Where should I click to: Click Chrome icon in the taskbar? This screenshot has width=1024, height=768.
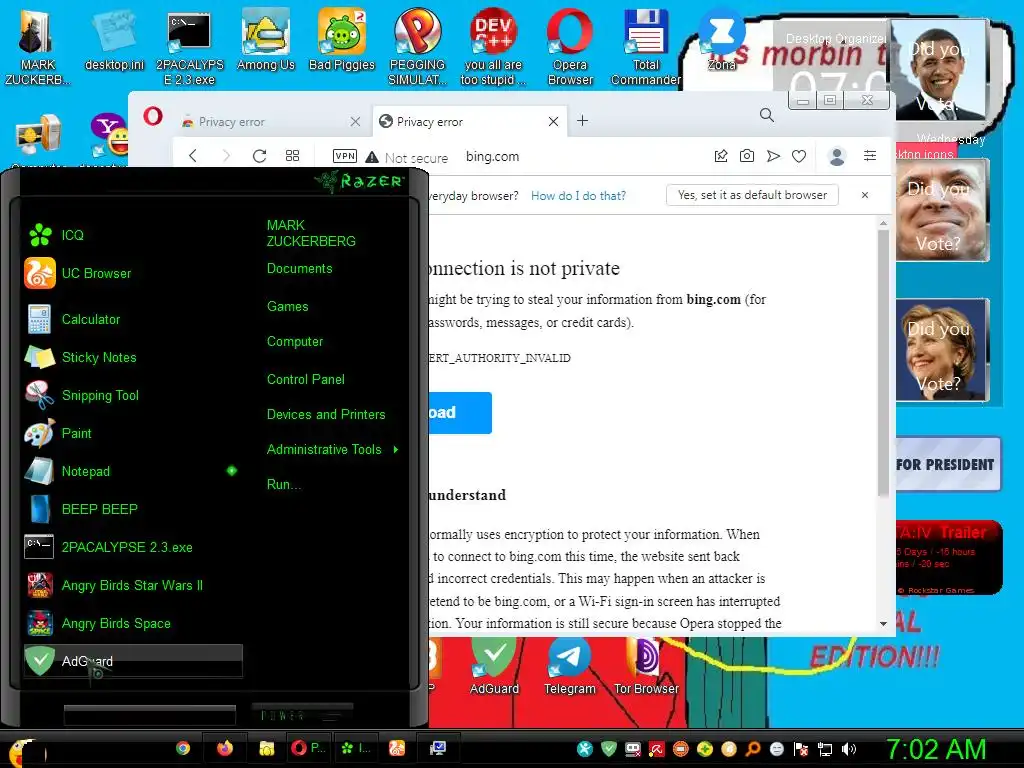pyautogui.click(x=183, y=748)
